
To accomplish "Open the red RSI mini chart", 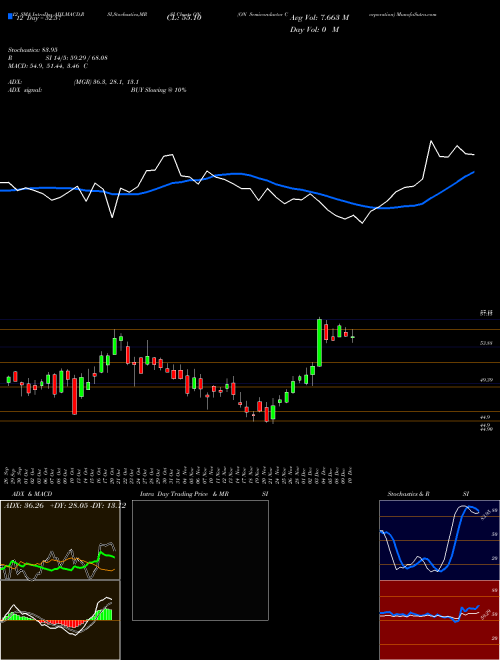I will 439,620.
